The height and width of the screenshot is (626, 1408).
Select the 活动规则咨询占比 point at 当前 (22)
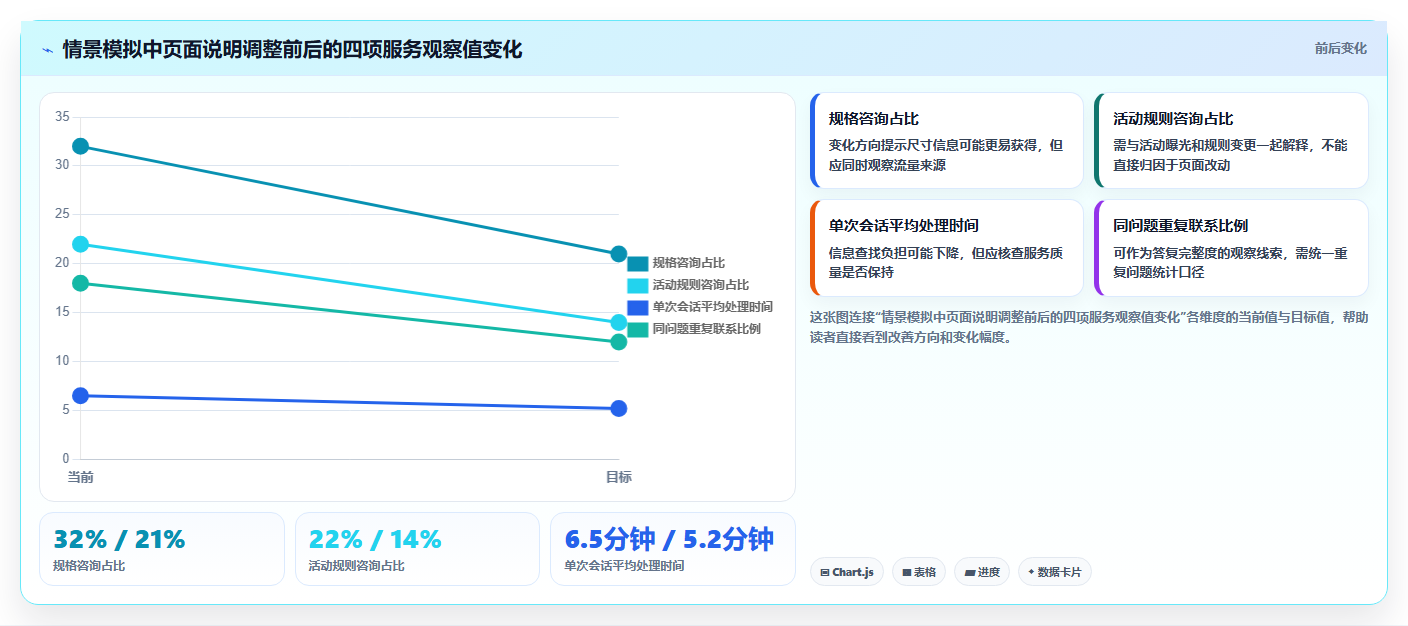coord(81,244)
